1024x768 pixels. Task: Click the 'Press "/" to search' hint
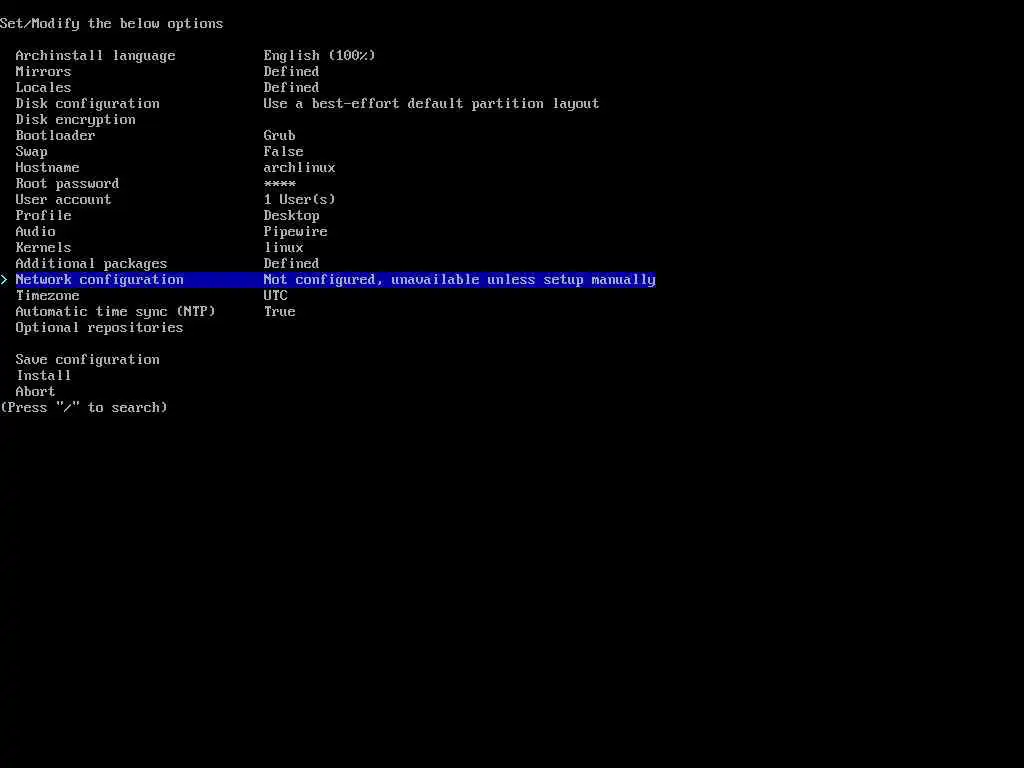(x=84, y=408)
